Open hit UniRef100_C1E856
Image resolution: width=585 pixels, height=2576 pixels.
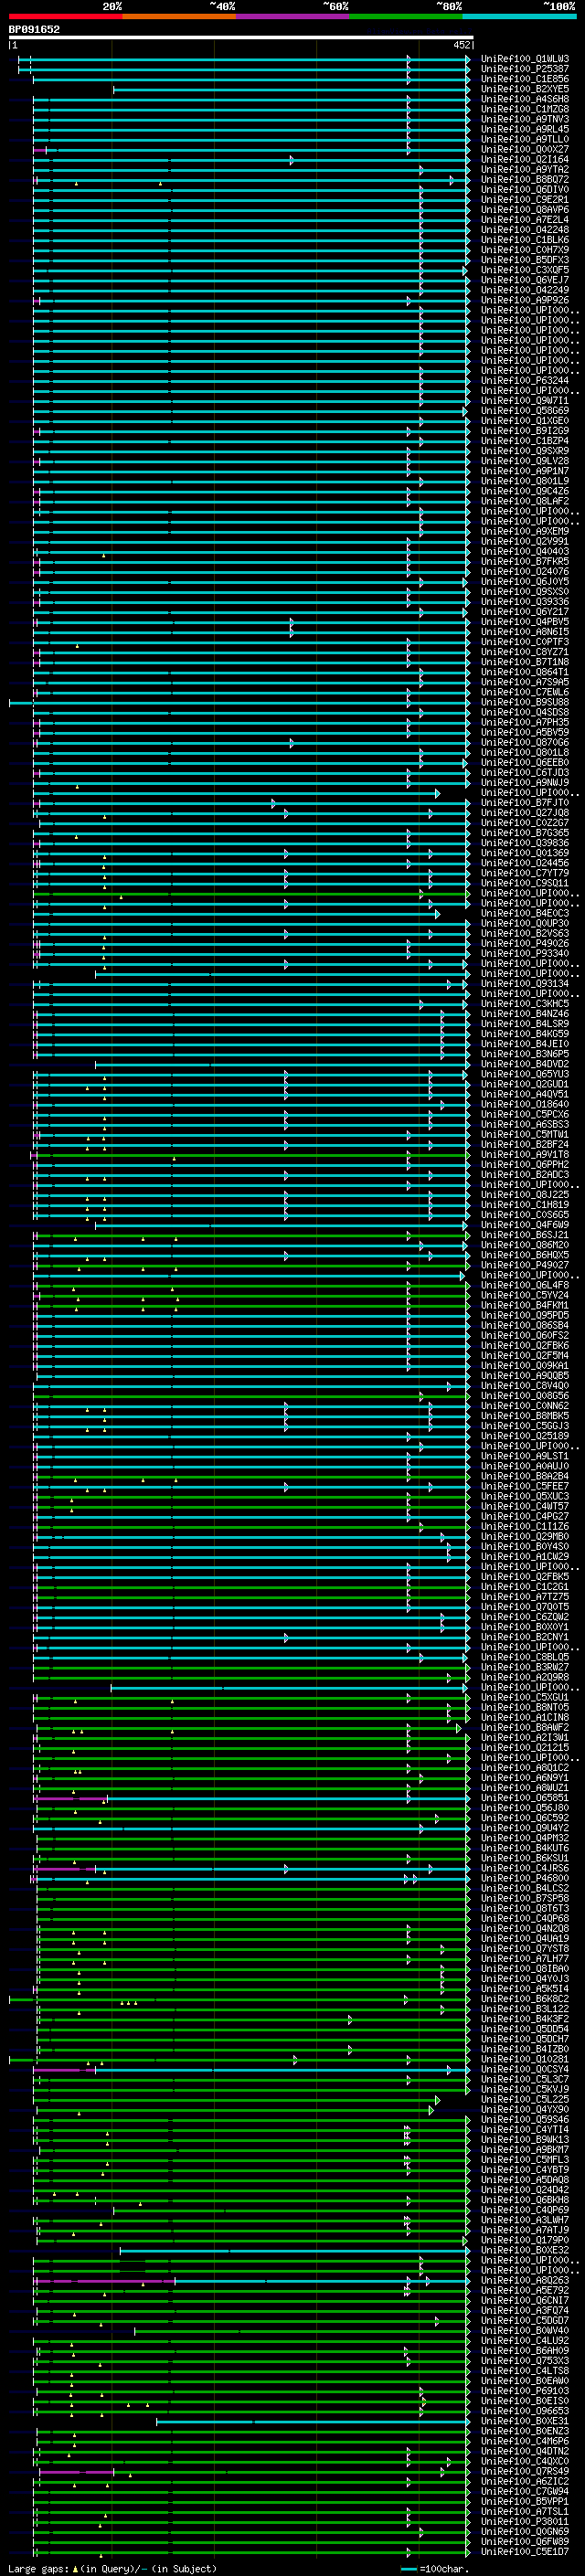coord(525,79)
